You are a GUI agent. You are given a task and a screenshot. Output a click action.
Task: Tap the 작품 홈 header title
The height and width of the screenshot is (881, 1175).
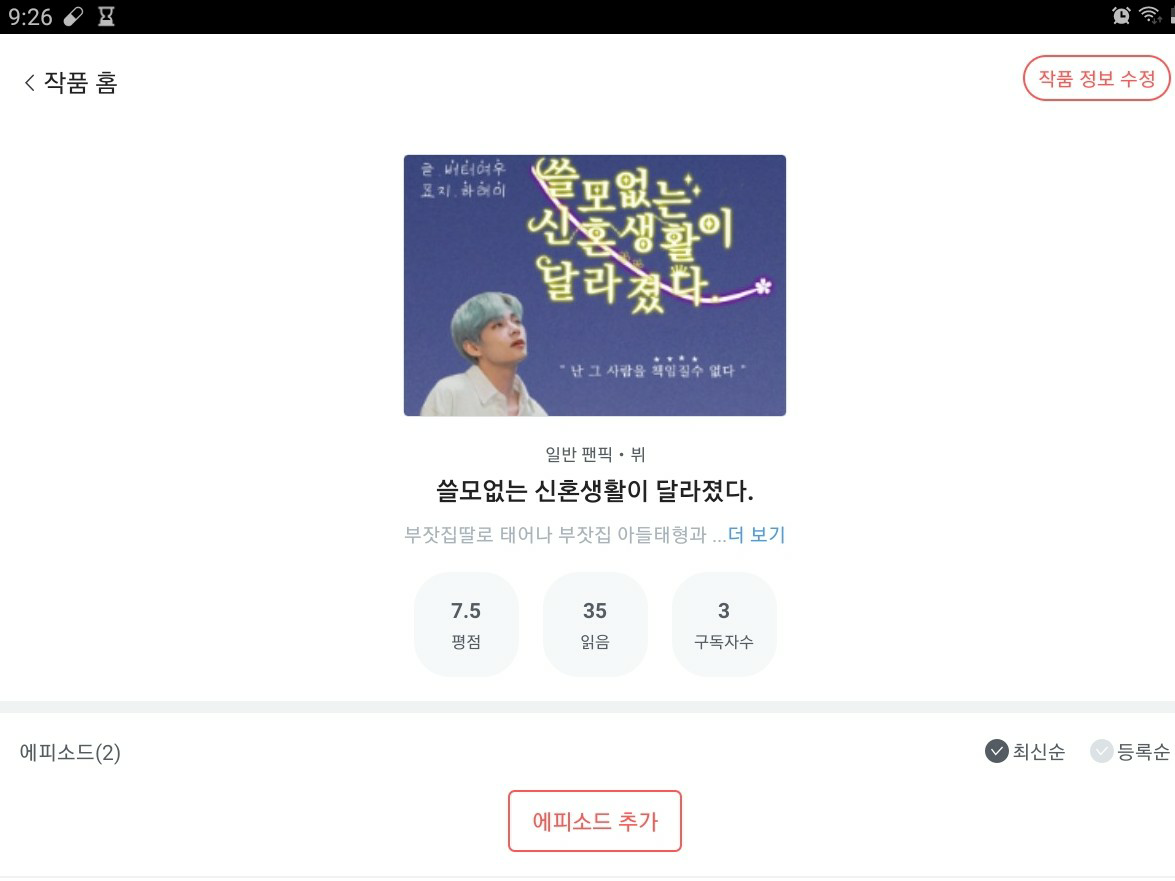[81, 82]
